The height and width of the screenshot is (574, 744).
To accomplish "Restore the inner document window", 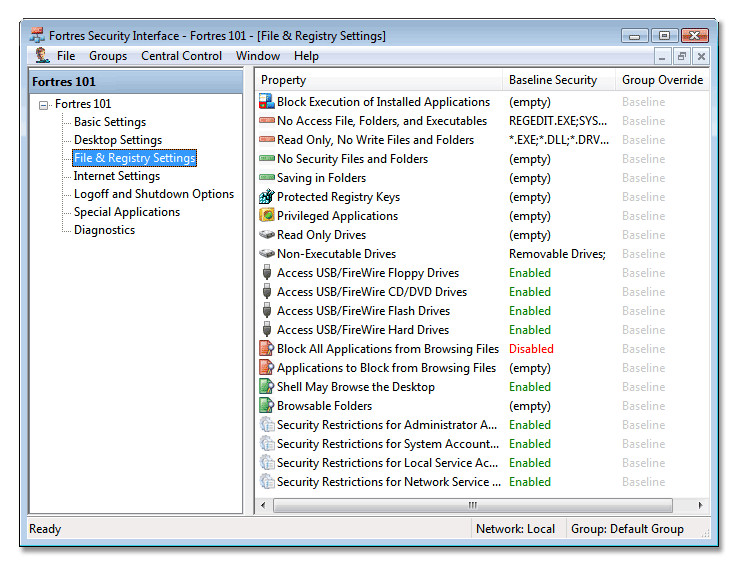I will tap(682, 57).
